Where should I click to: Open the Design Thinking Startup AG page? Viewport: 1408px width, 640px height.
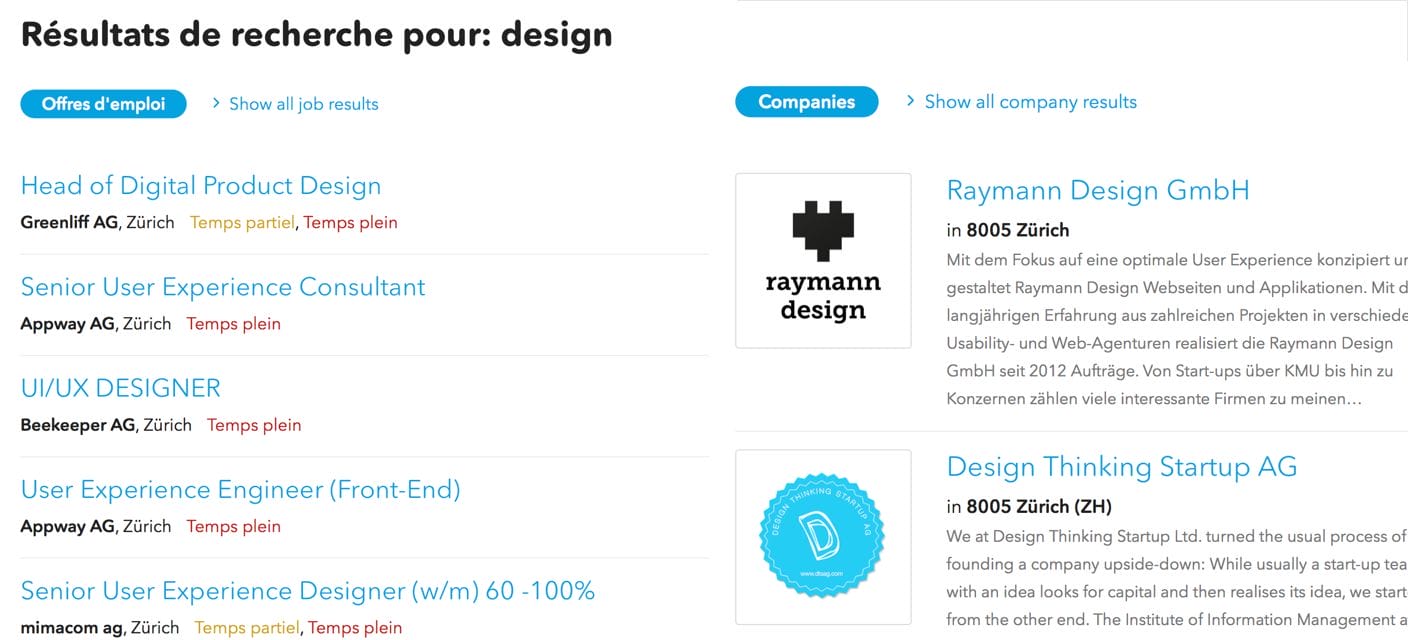pos(1122,467)
